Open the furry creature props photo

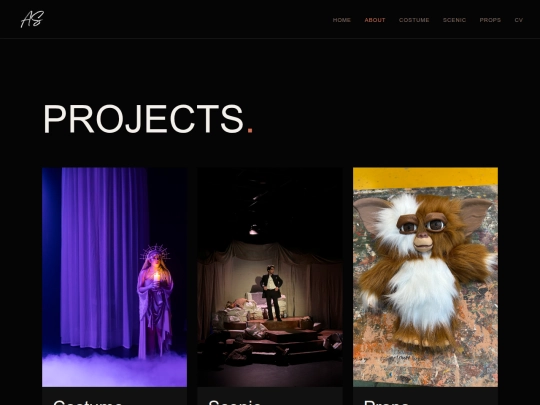click(x=425, y=277)
